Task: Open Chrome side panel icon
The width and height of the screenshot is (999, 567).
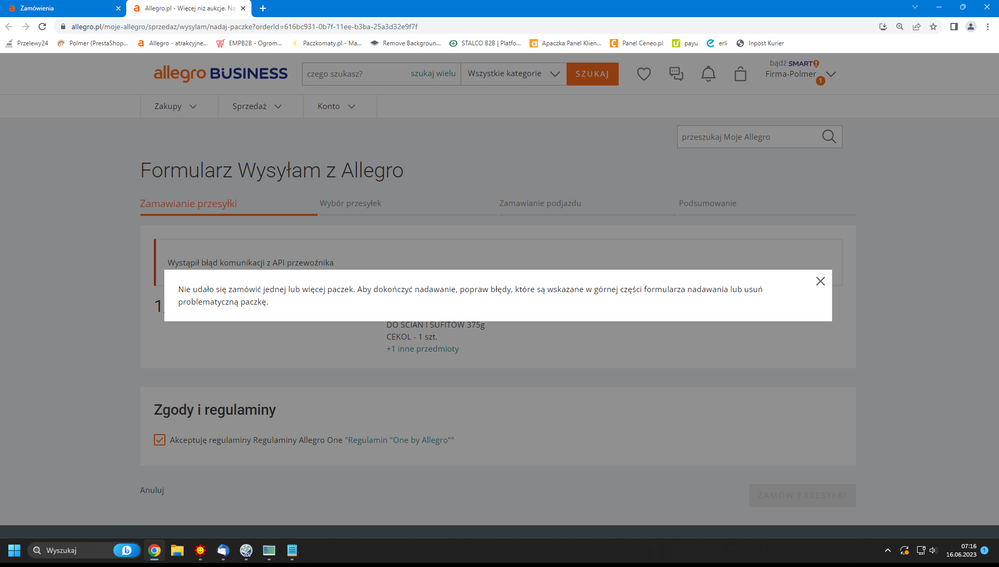Action: (954, 27)
